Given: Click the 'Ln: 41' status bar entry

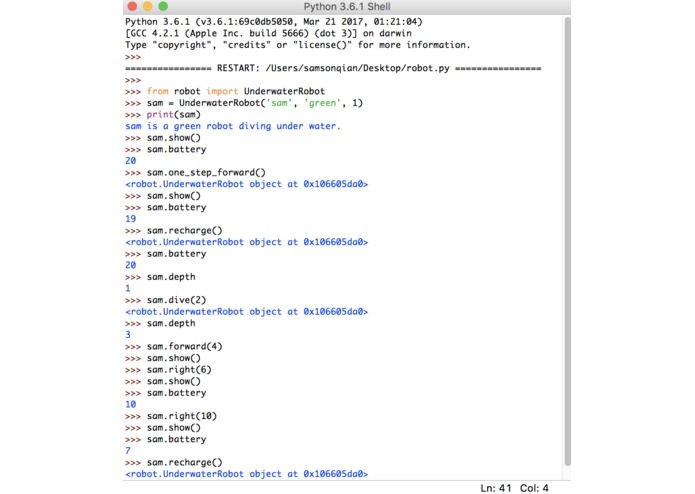Looking at the screenshot, I should 496,488.
